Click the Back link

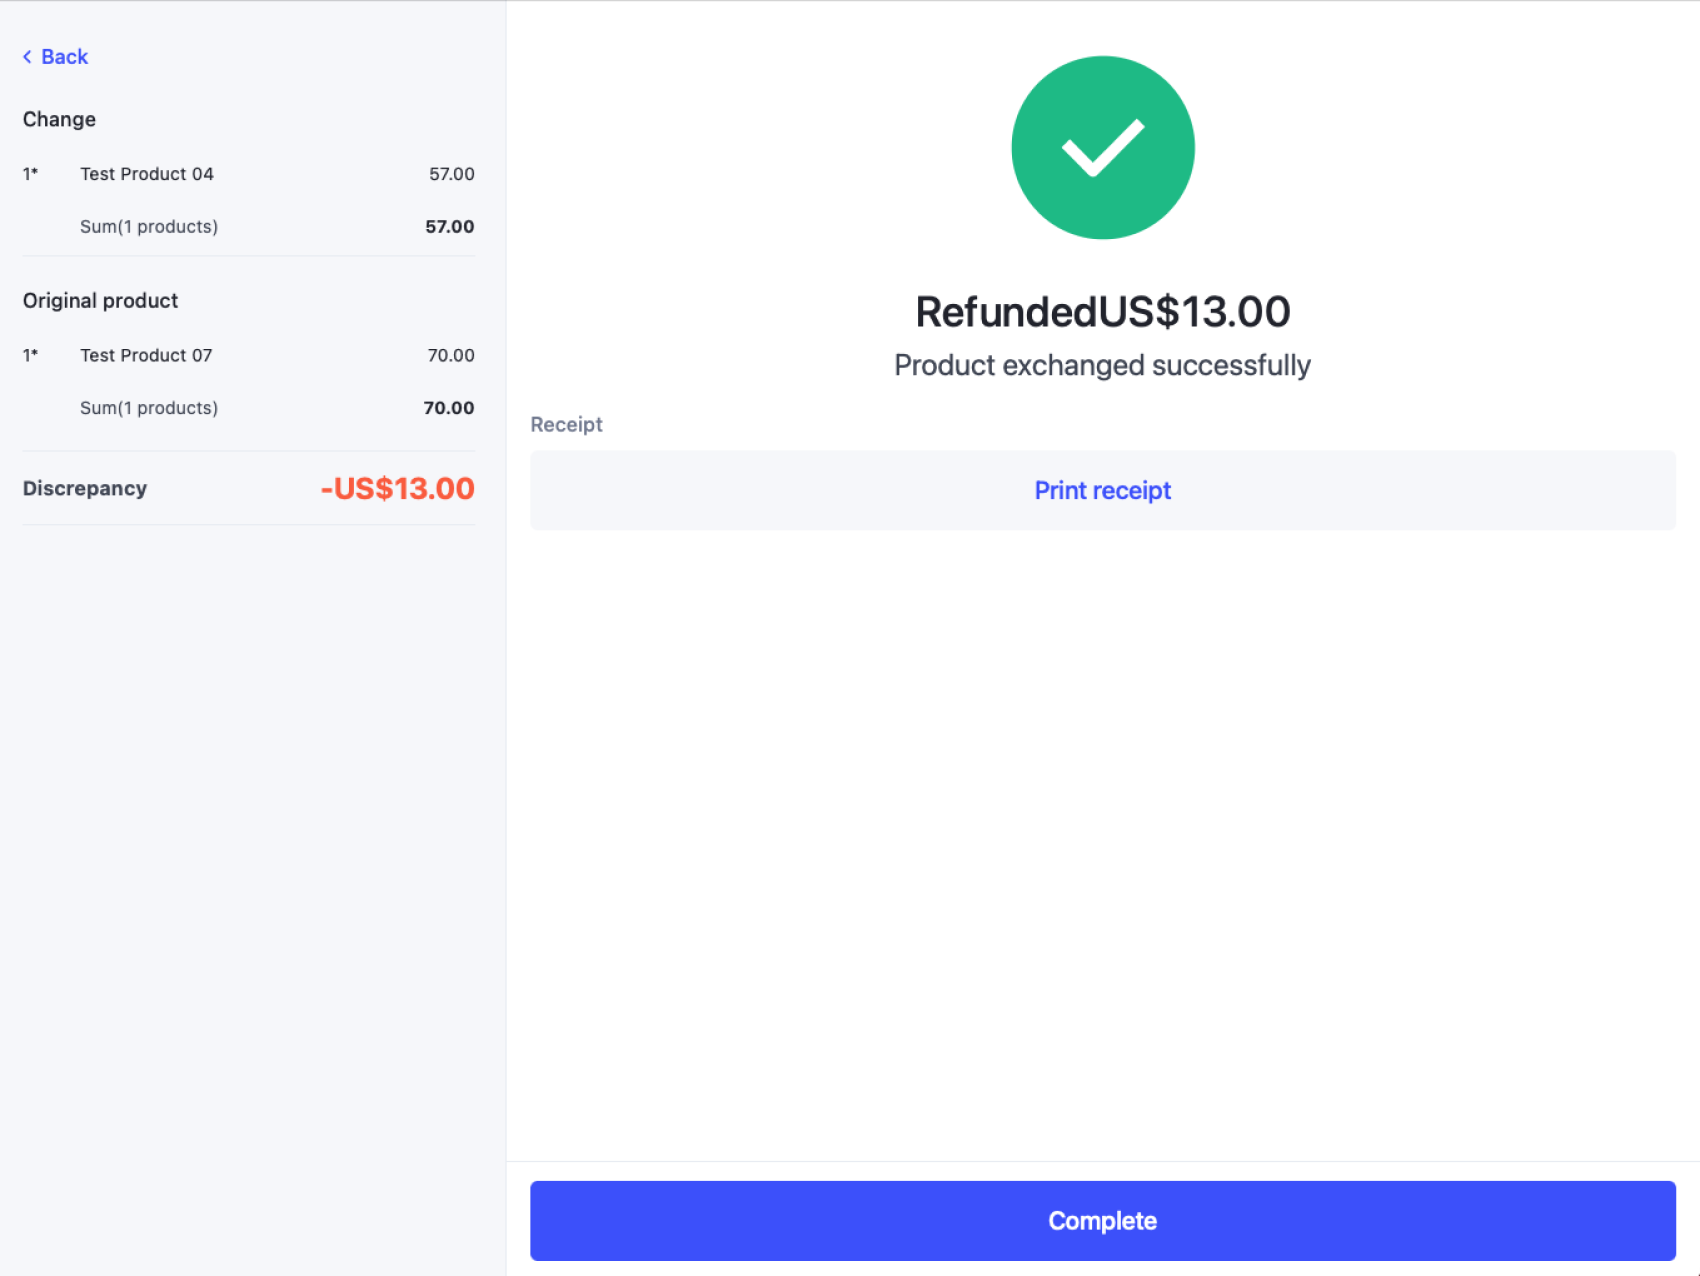click(x=64, y=56)
